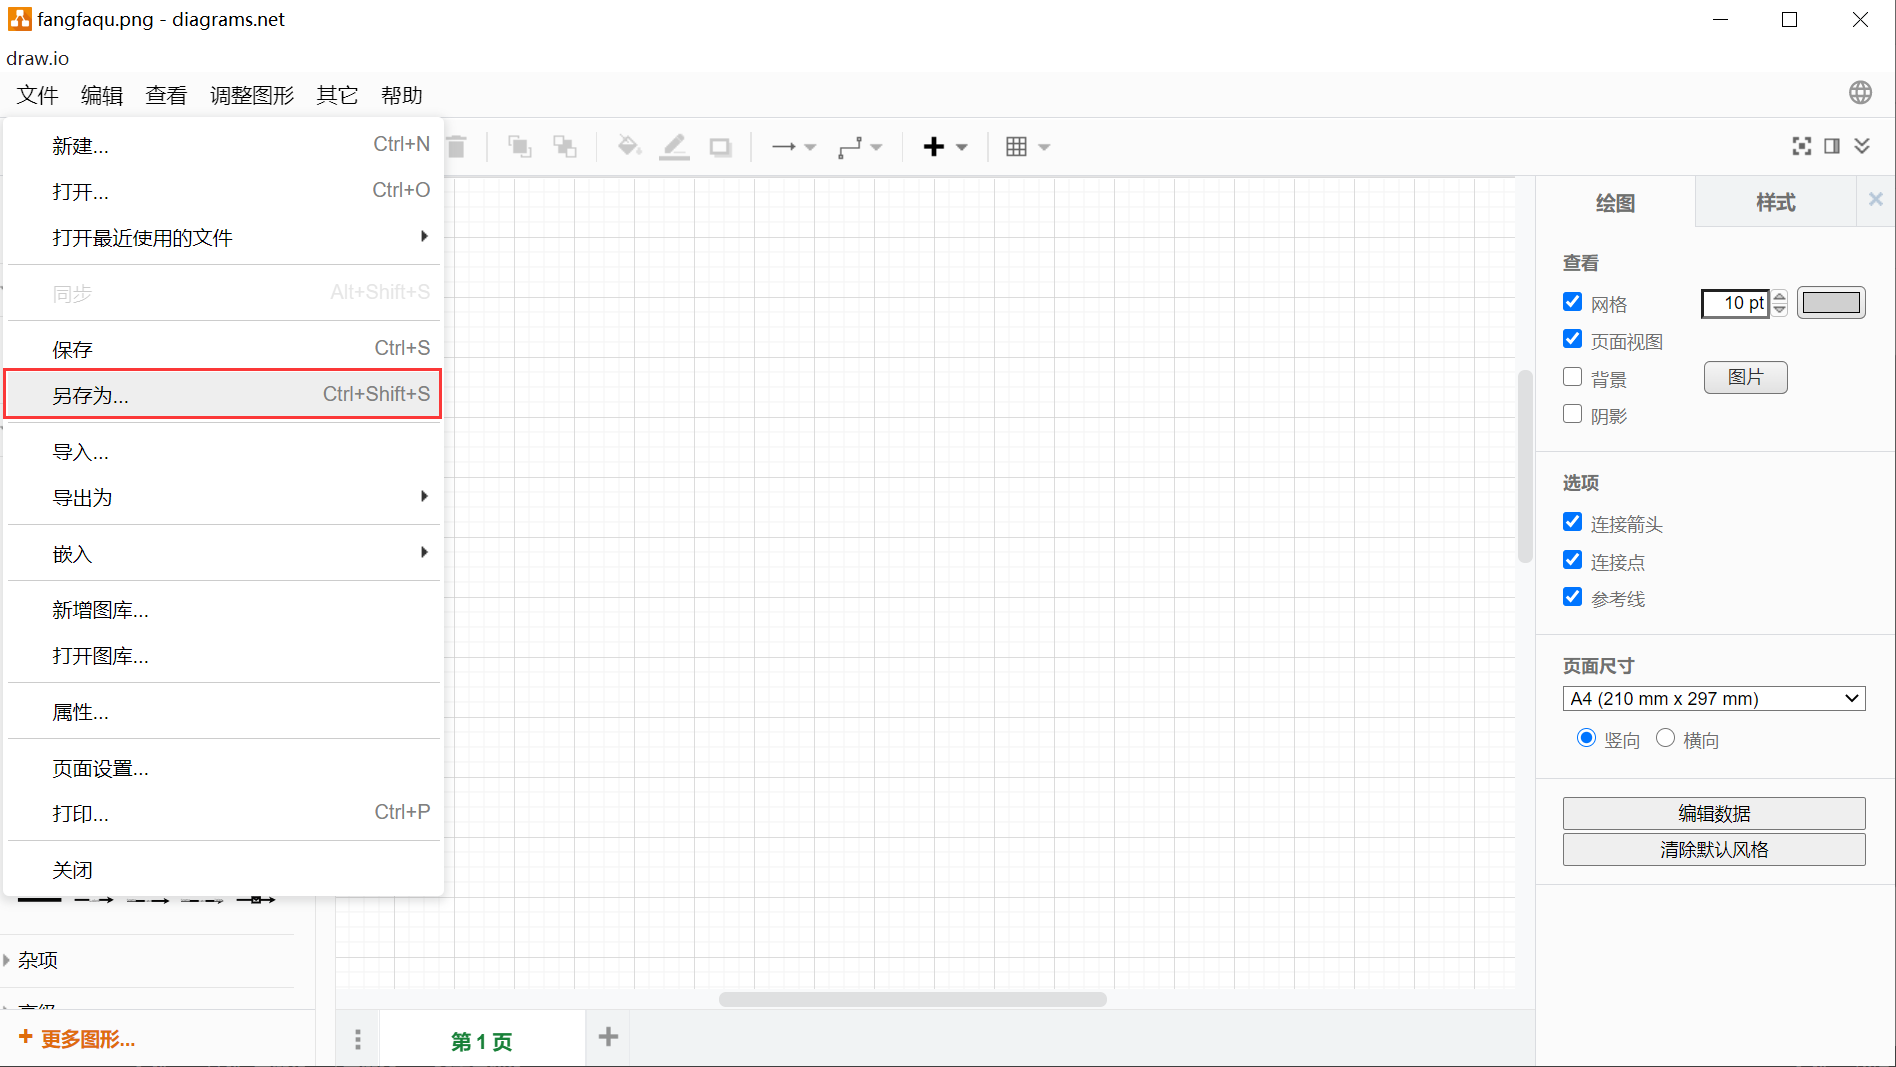Uncheck the 网格 checkbox
This screenshot has width=1896, height=1067.
tap(1572, 301)
